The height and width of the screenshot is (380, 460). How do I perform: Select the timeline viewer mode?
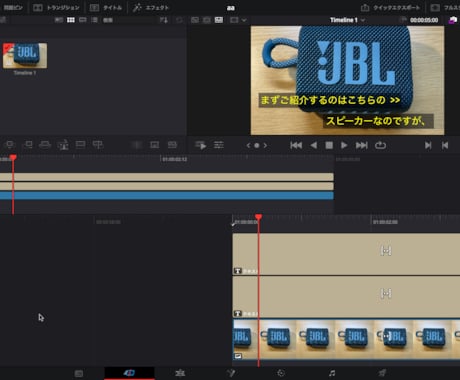(219, 20)
